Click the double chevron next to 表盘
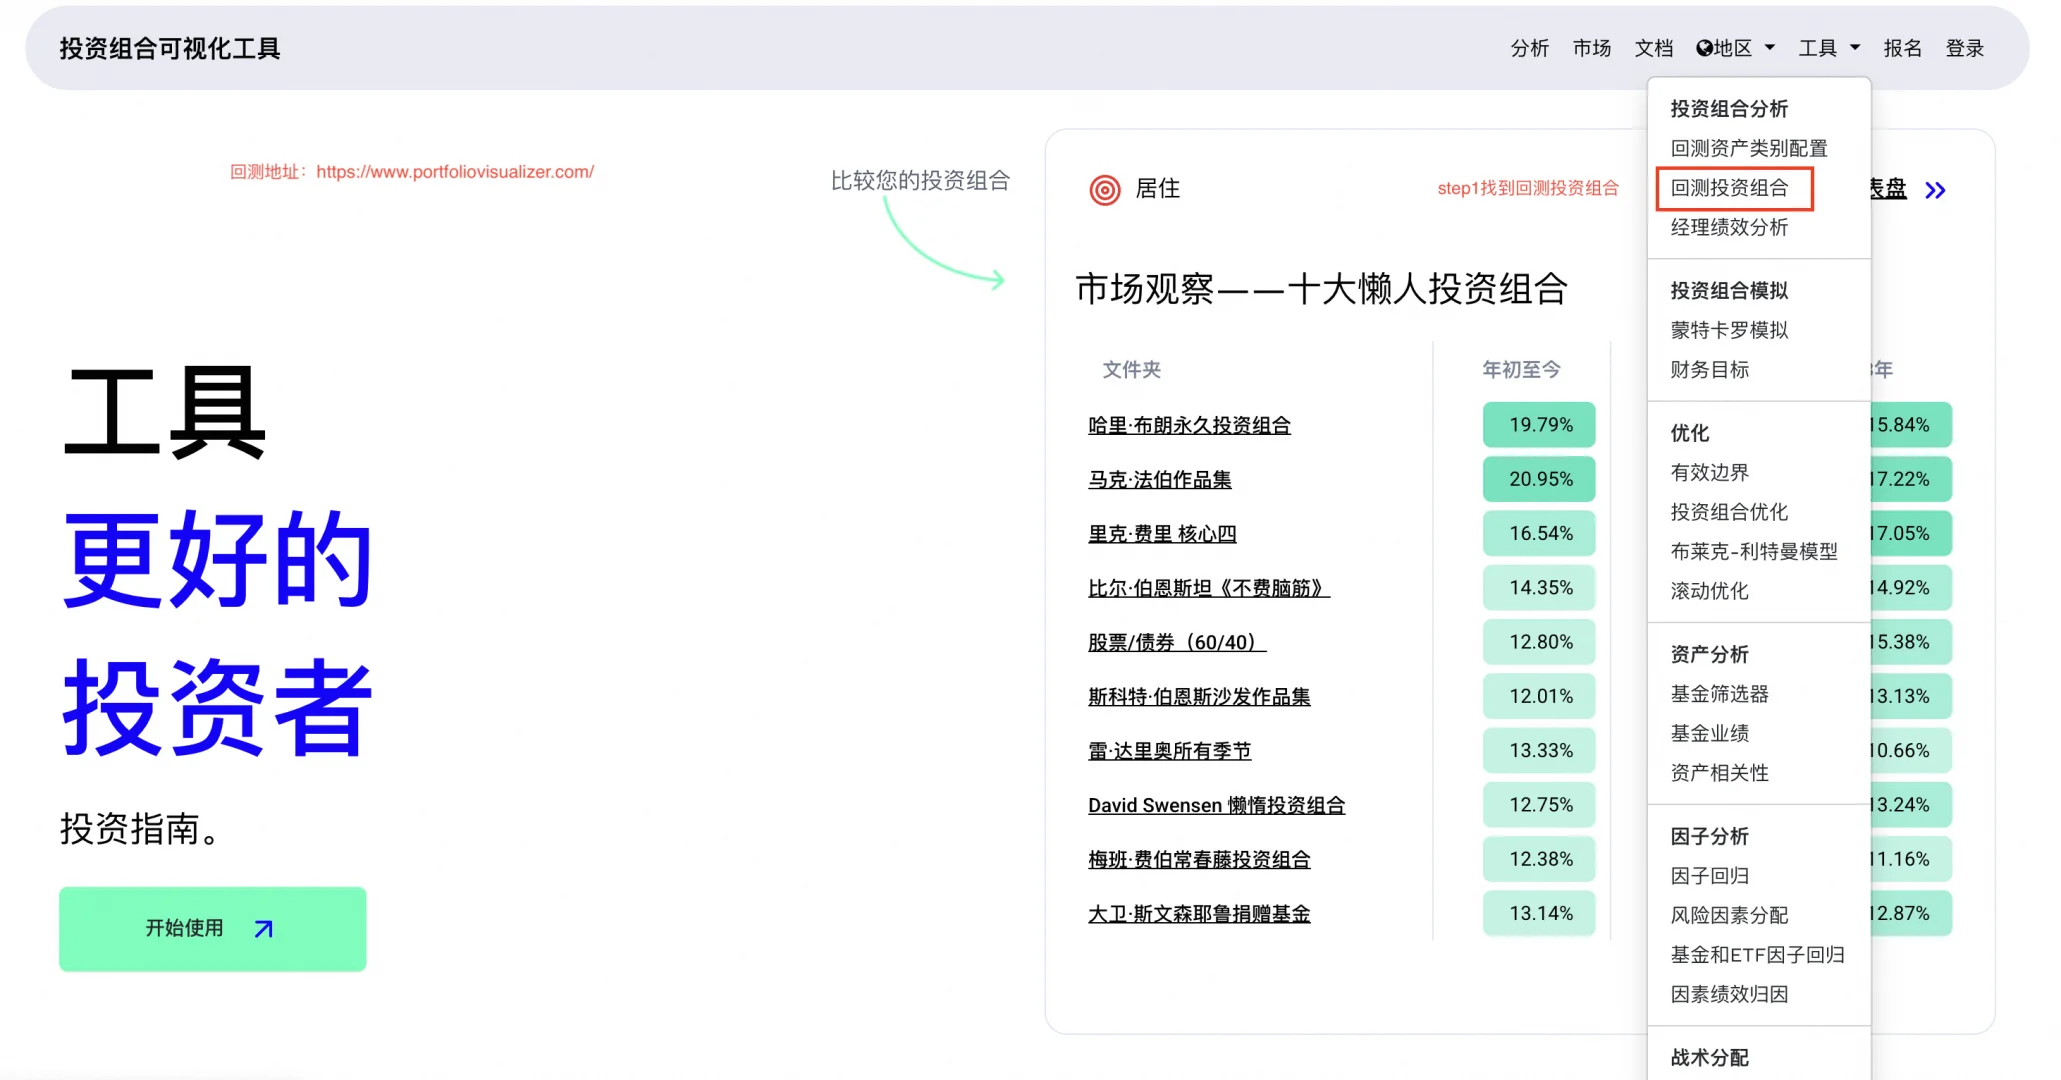Screen dimensions: 2061x1080 (x=1937, y=189)
